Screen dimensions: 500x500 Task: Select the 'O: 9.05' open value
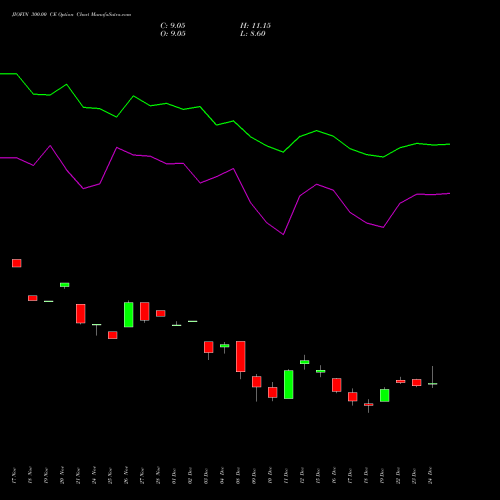tap(173, 34)
